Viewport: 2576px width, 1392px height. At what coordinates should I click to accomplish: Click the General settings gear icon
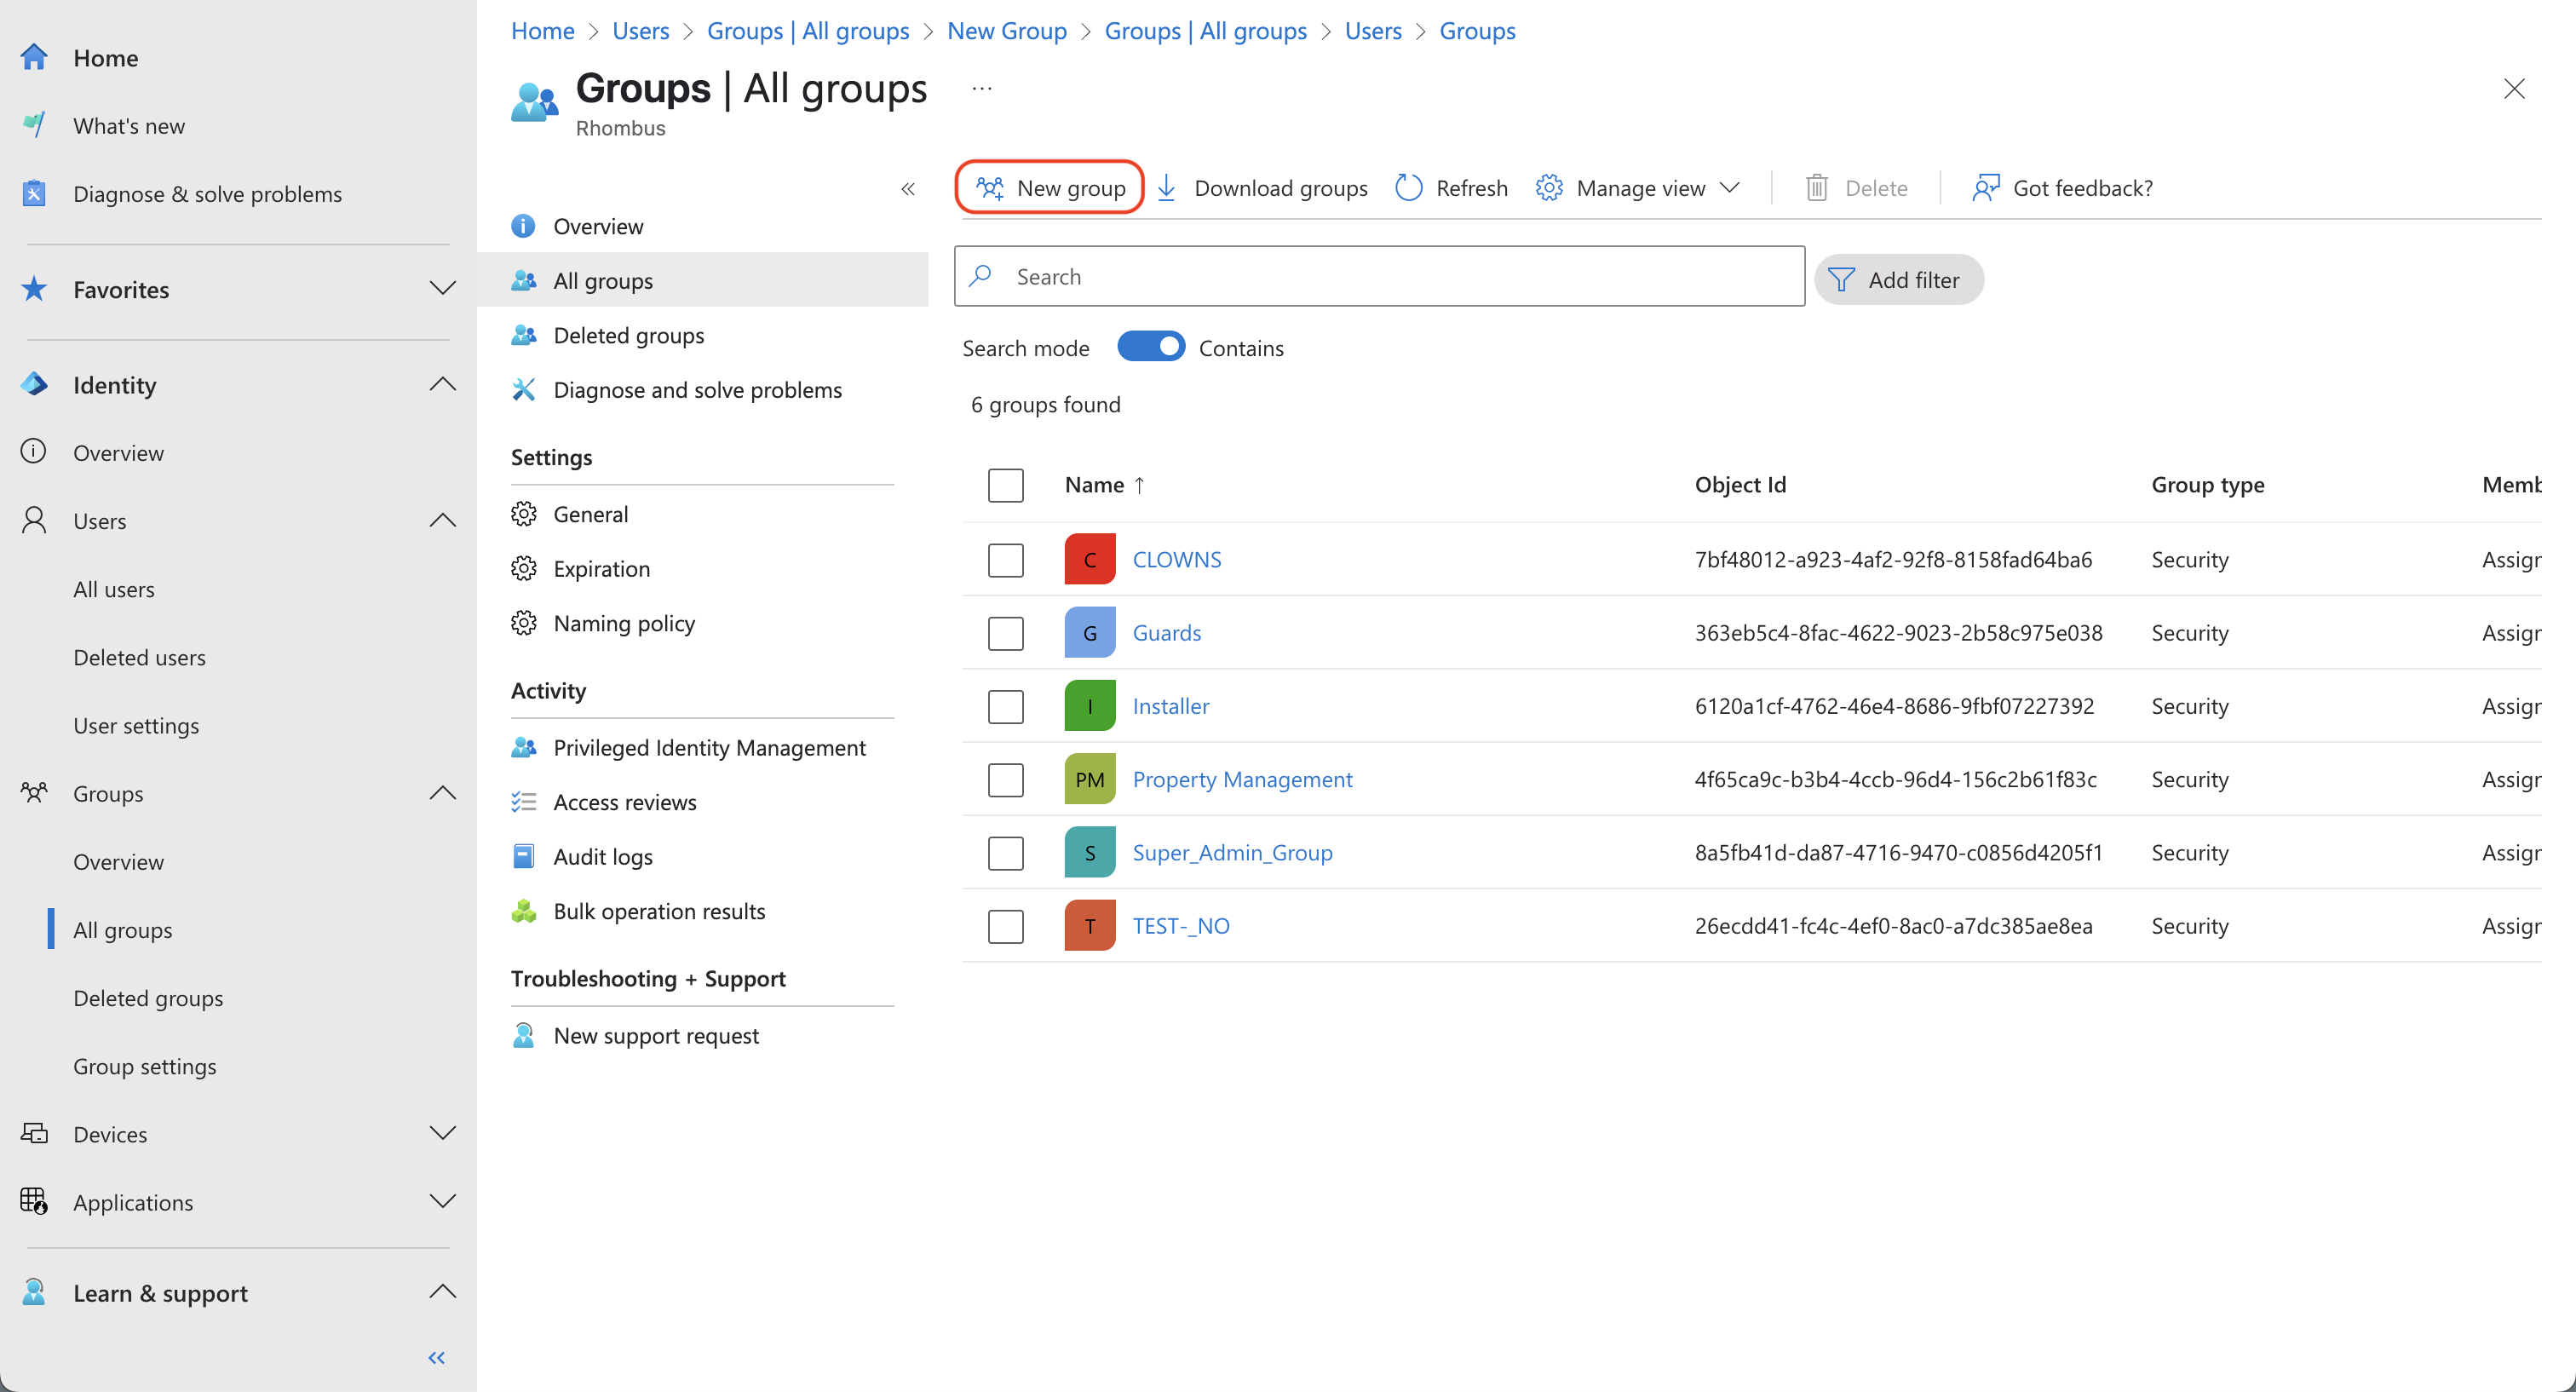524,514
